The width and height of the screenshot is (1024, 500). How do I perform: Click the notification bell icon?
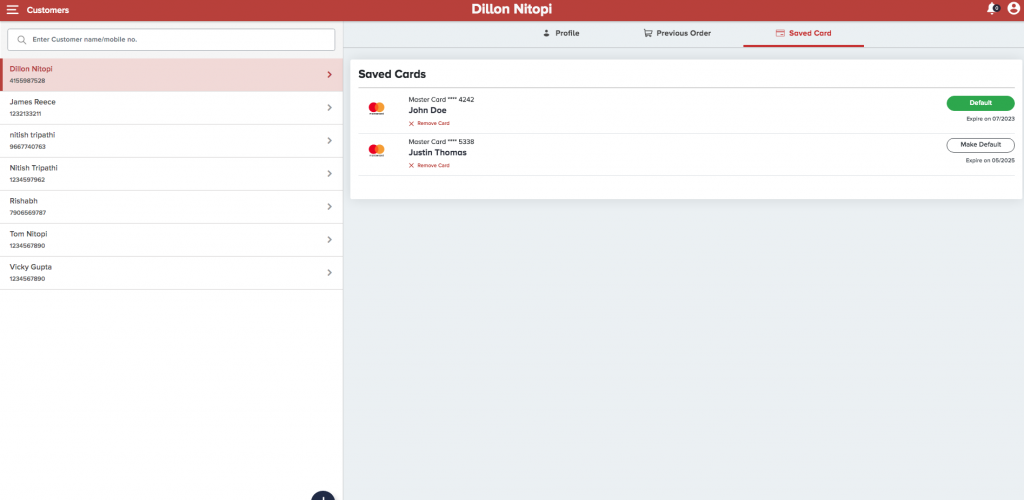[x=992, y=9]
